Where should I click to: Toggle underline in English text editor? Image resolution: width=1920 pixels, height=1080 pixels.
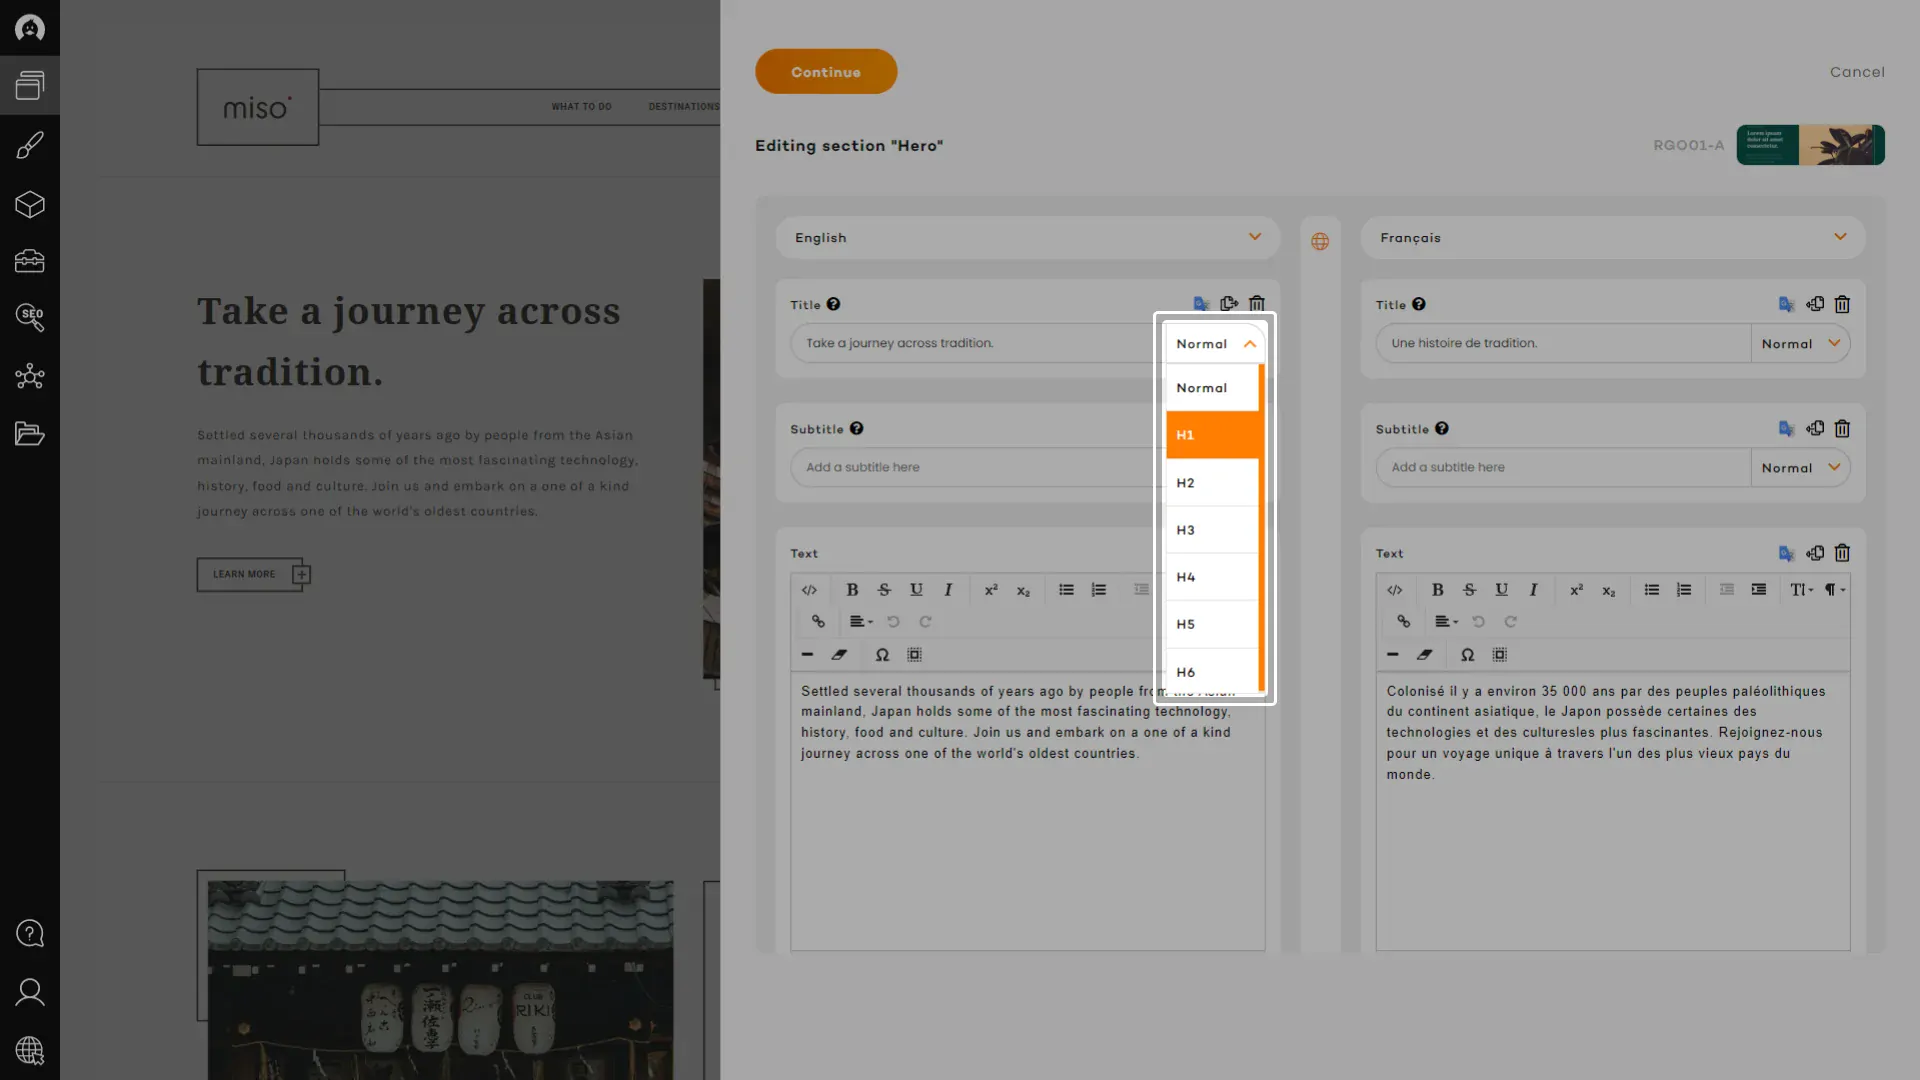tap(916, 589)
